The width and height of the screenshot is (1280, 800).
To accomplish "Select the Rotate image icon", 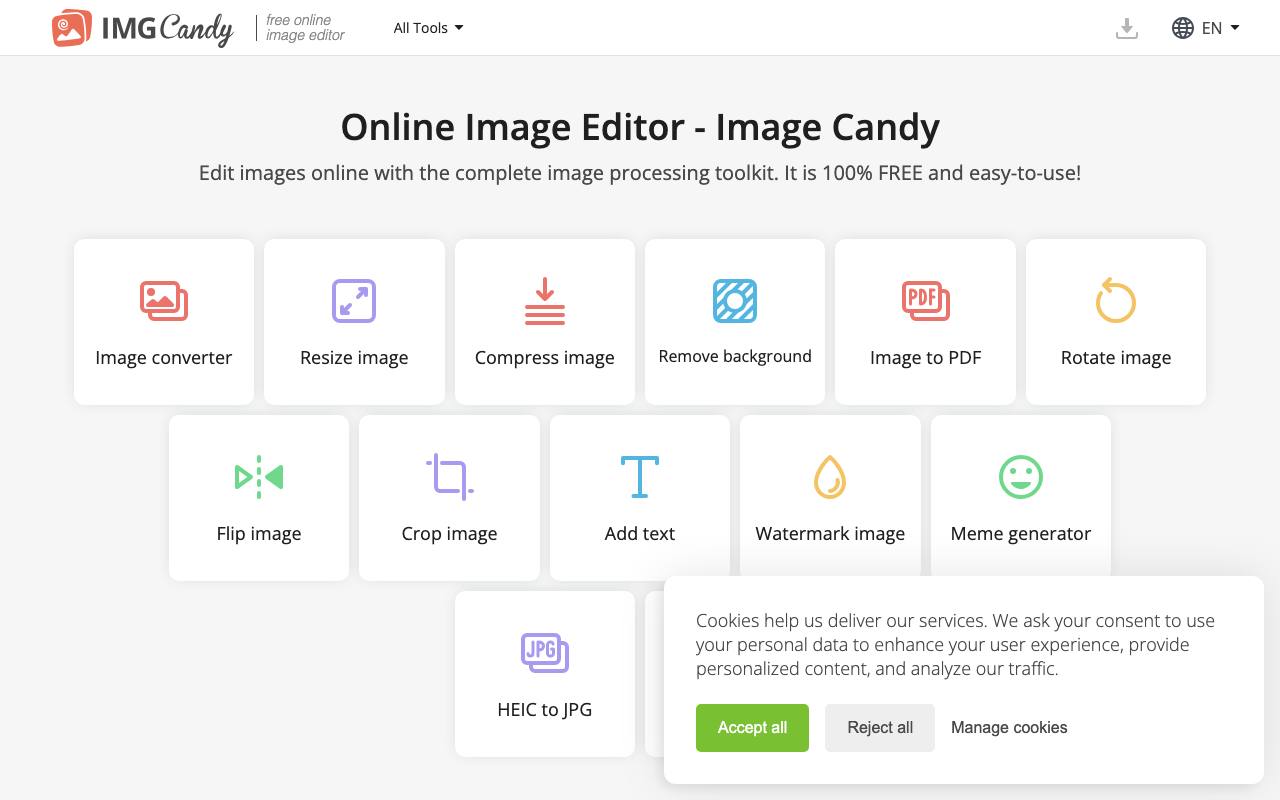I will [1116, 300].
